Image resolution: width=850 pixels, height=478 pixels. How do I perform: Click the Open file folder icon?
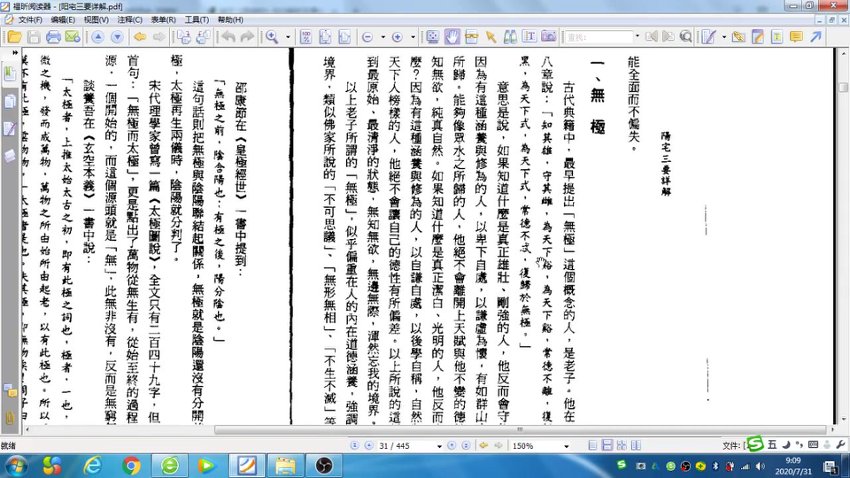15,37
